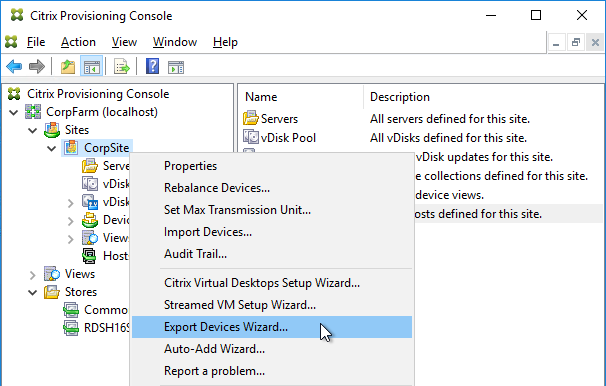
Task: Select the Hosts icon in the tree
Action: point(89,256)
